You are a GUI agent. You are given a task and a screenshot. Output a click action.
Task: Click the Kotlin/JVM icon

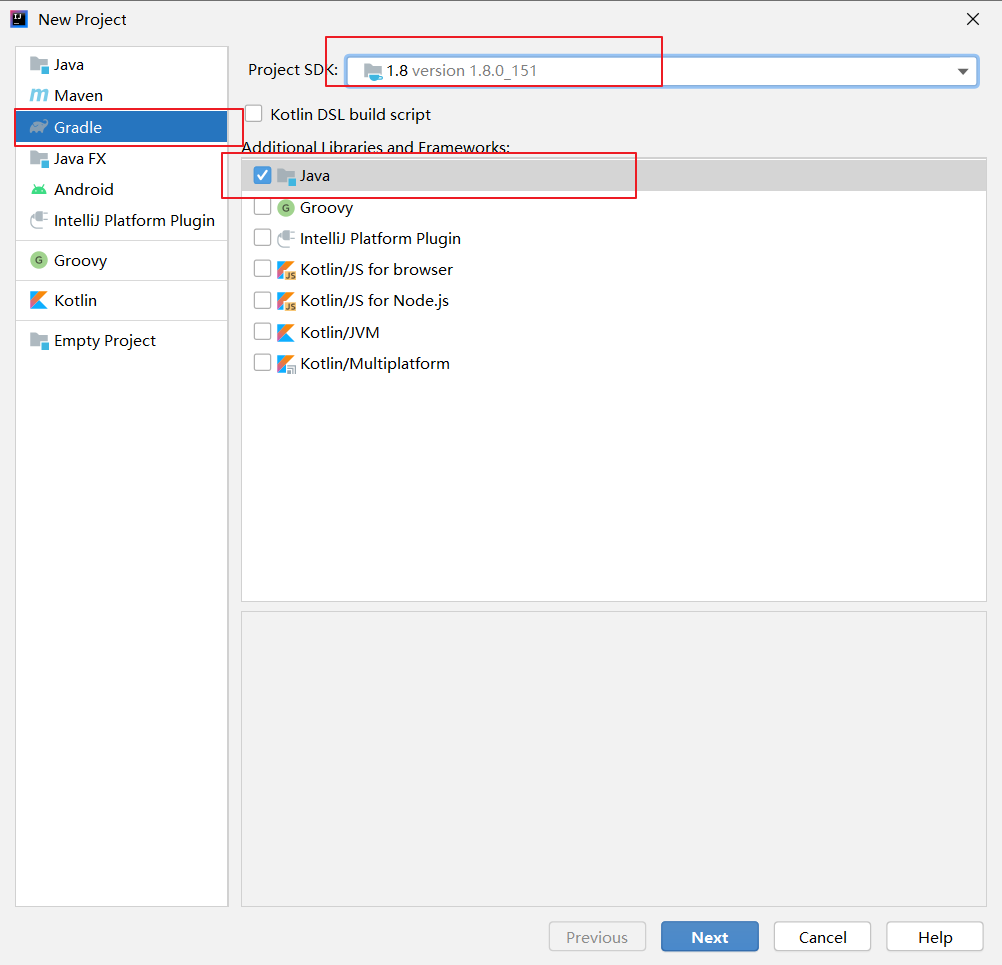(286, 332)
